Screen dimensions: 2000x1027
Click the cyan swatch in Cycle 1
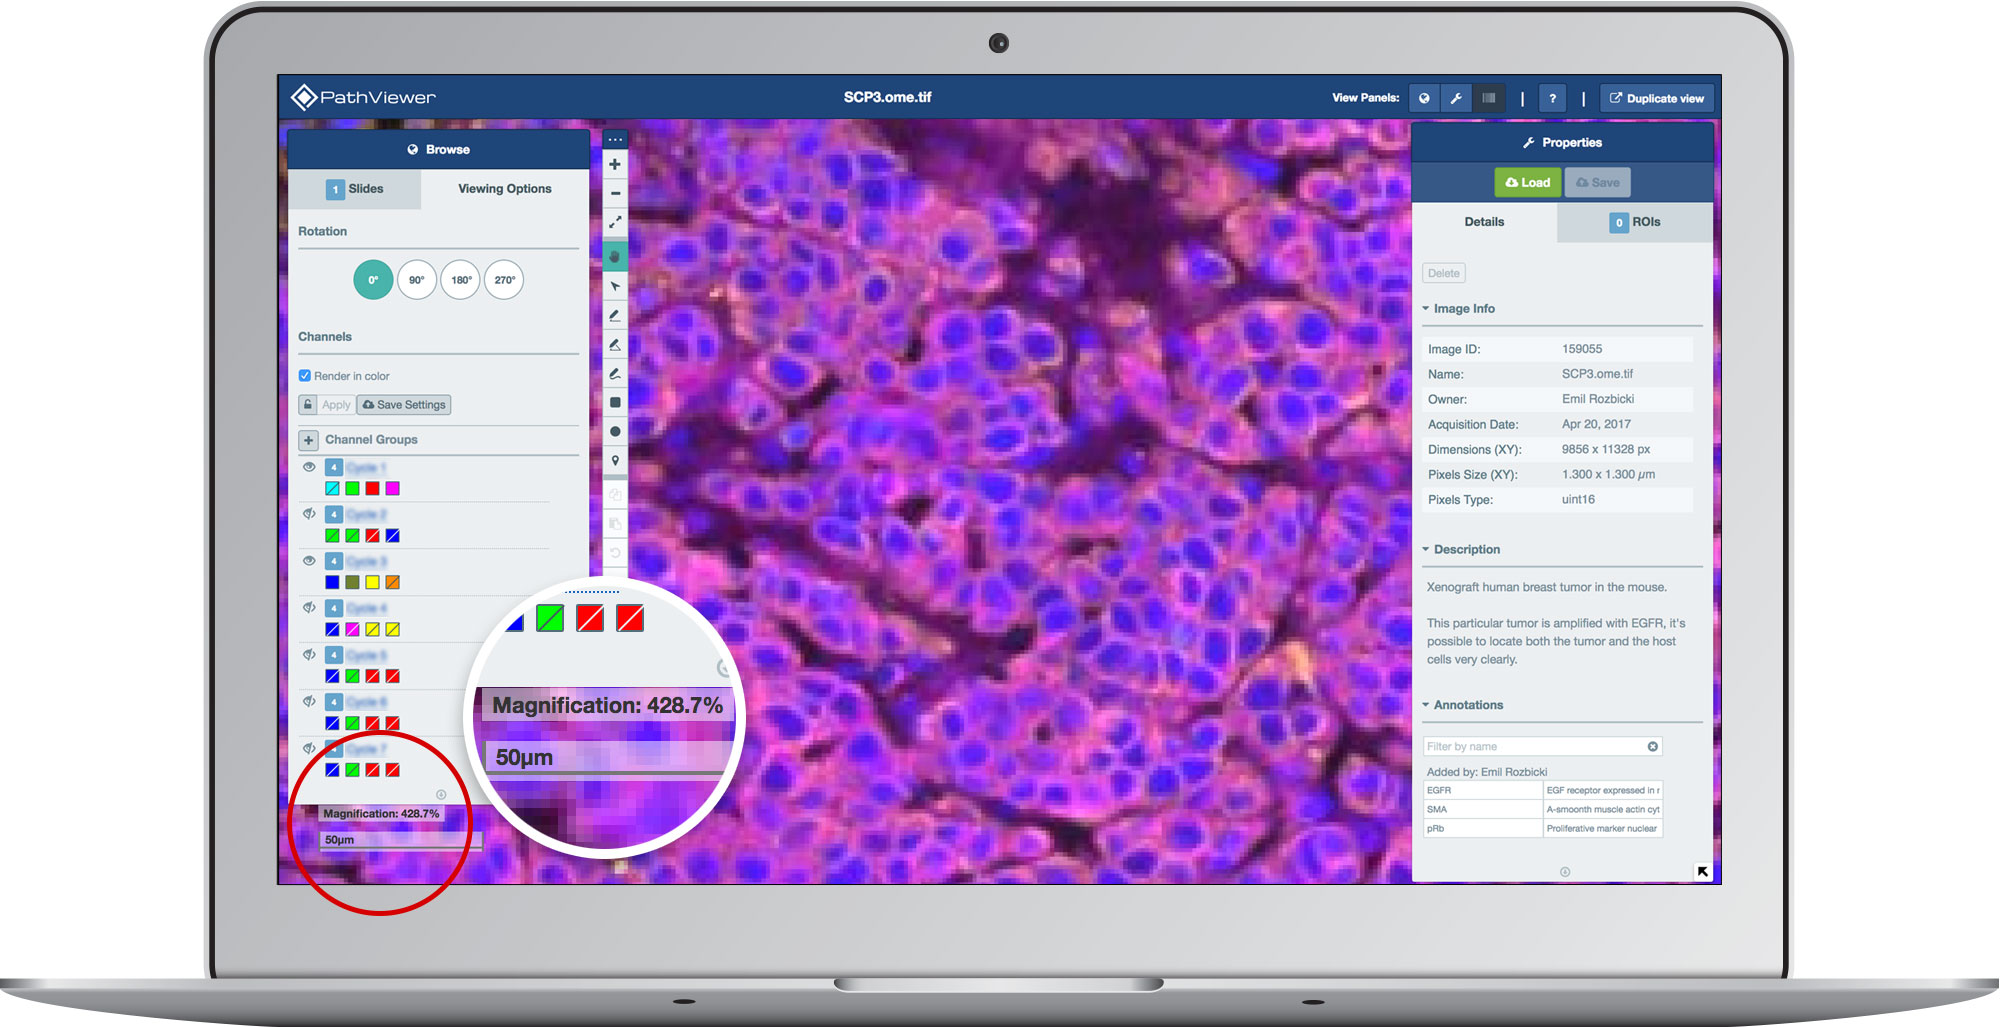332,488
